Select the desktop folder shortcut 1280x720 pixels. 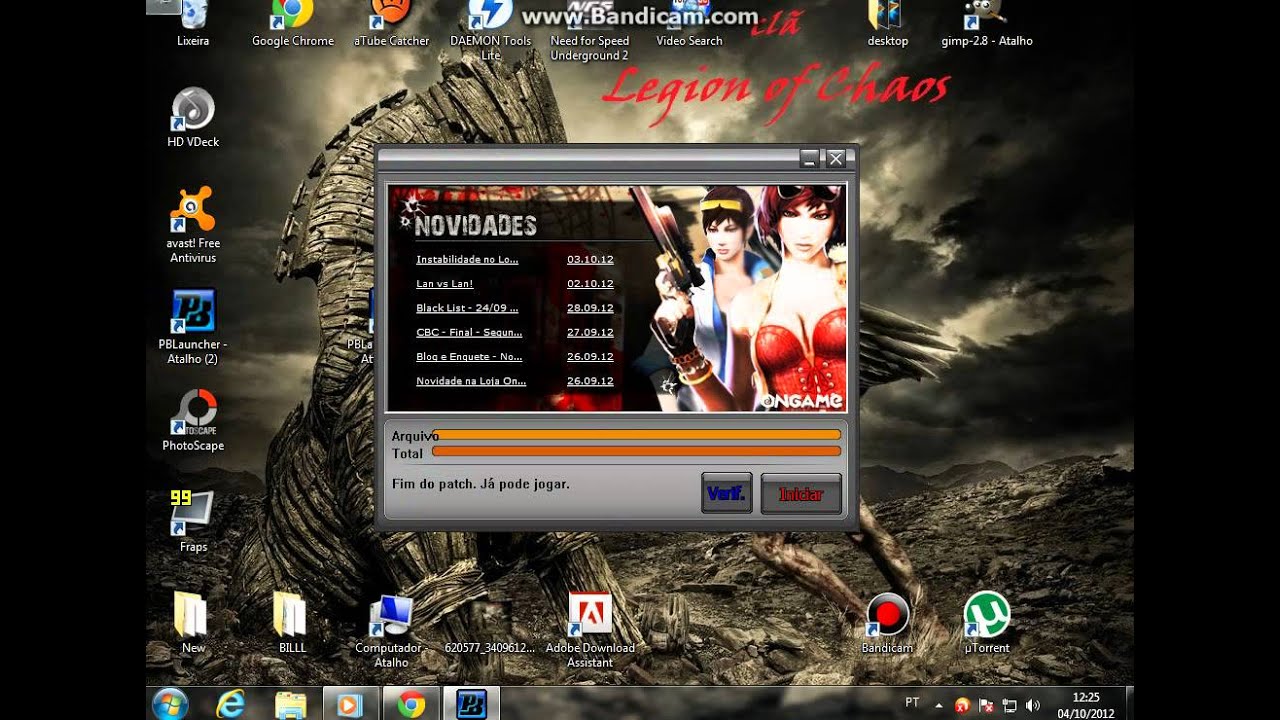(888, 22)
